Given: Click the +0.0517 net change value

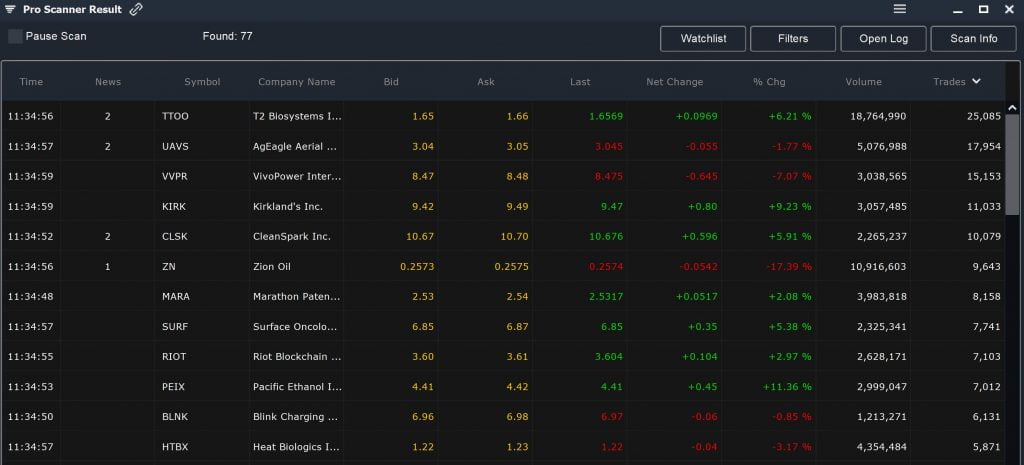Looking at the screenshot, I should click(x=696, y=297).
